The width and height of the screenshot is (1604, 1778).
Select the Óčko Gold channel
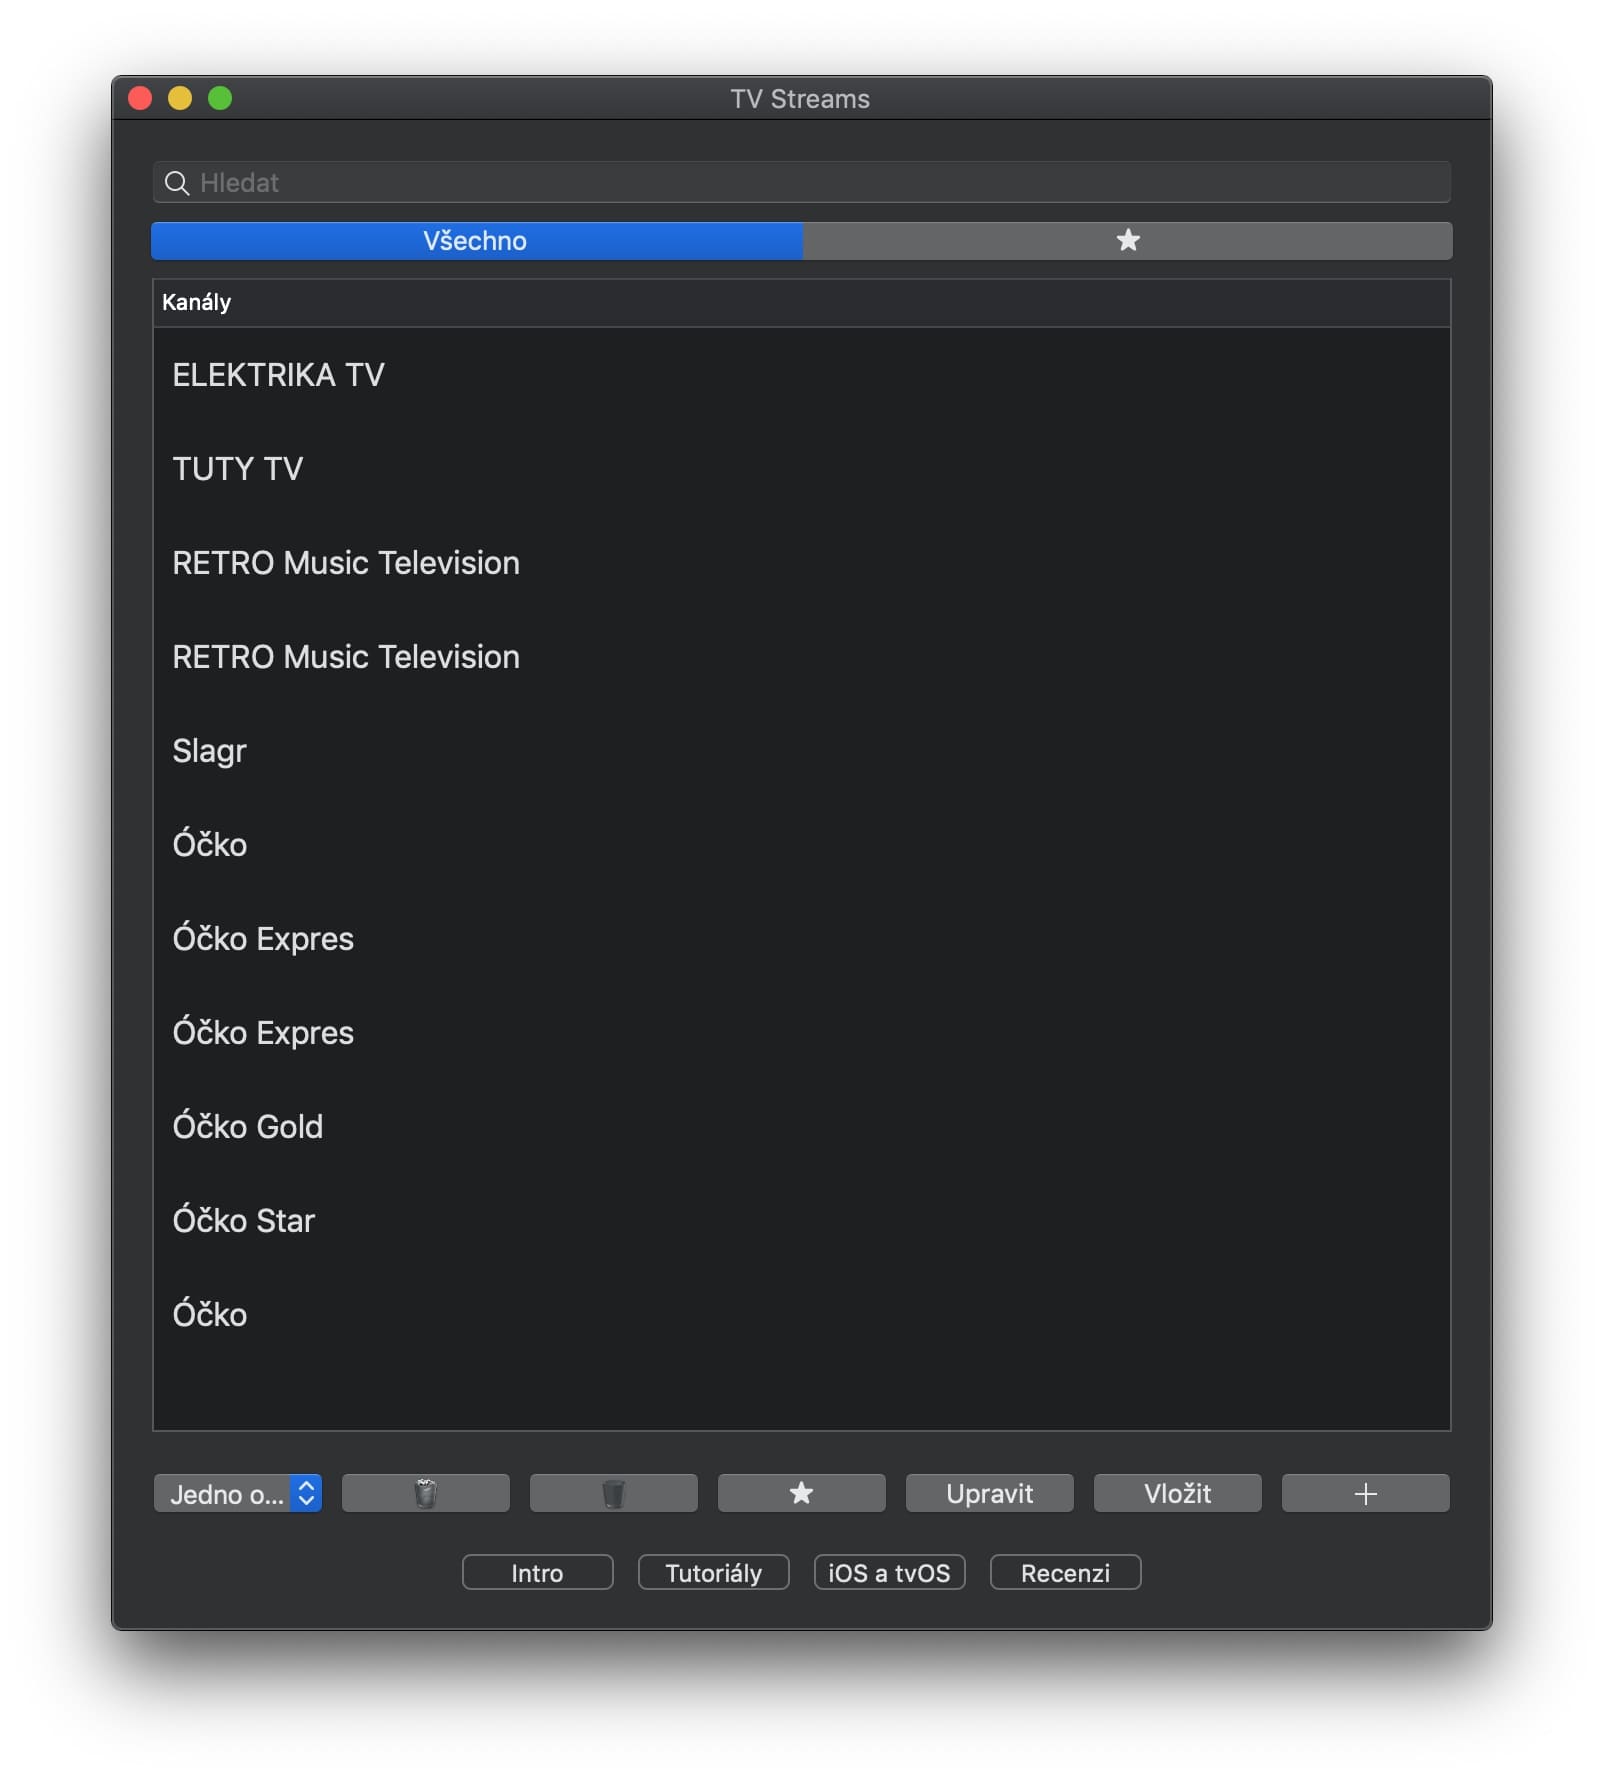point(801,1127)
